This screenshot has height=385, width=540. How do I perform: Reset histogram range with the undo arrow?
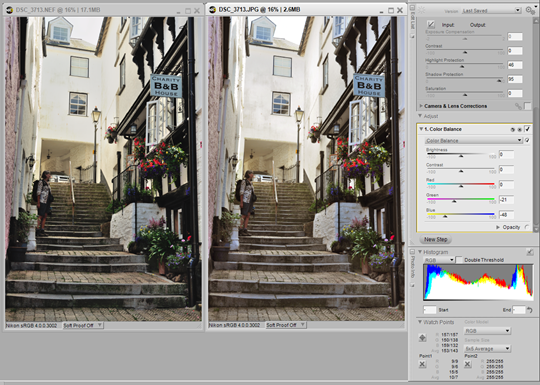tap(530, 310)
